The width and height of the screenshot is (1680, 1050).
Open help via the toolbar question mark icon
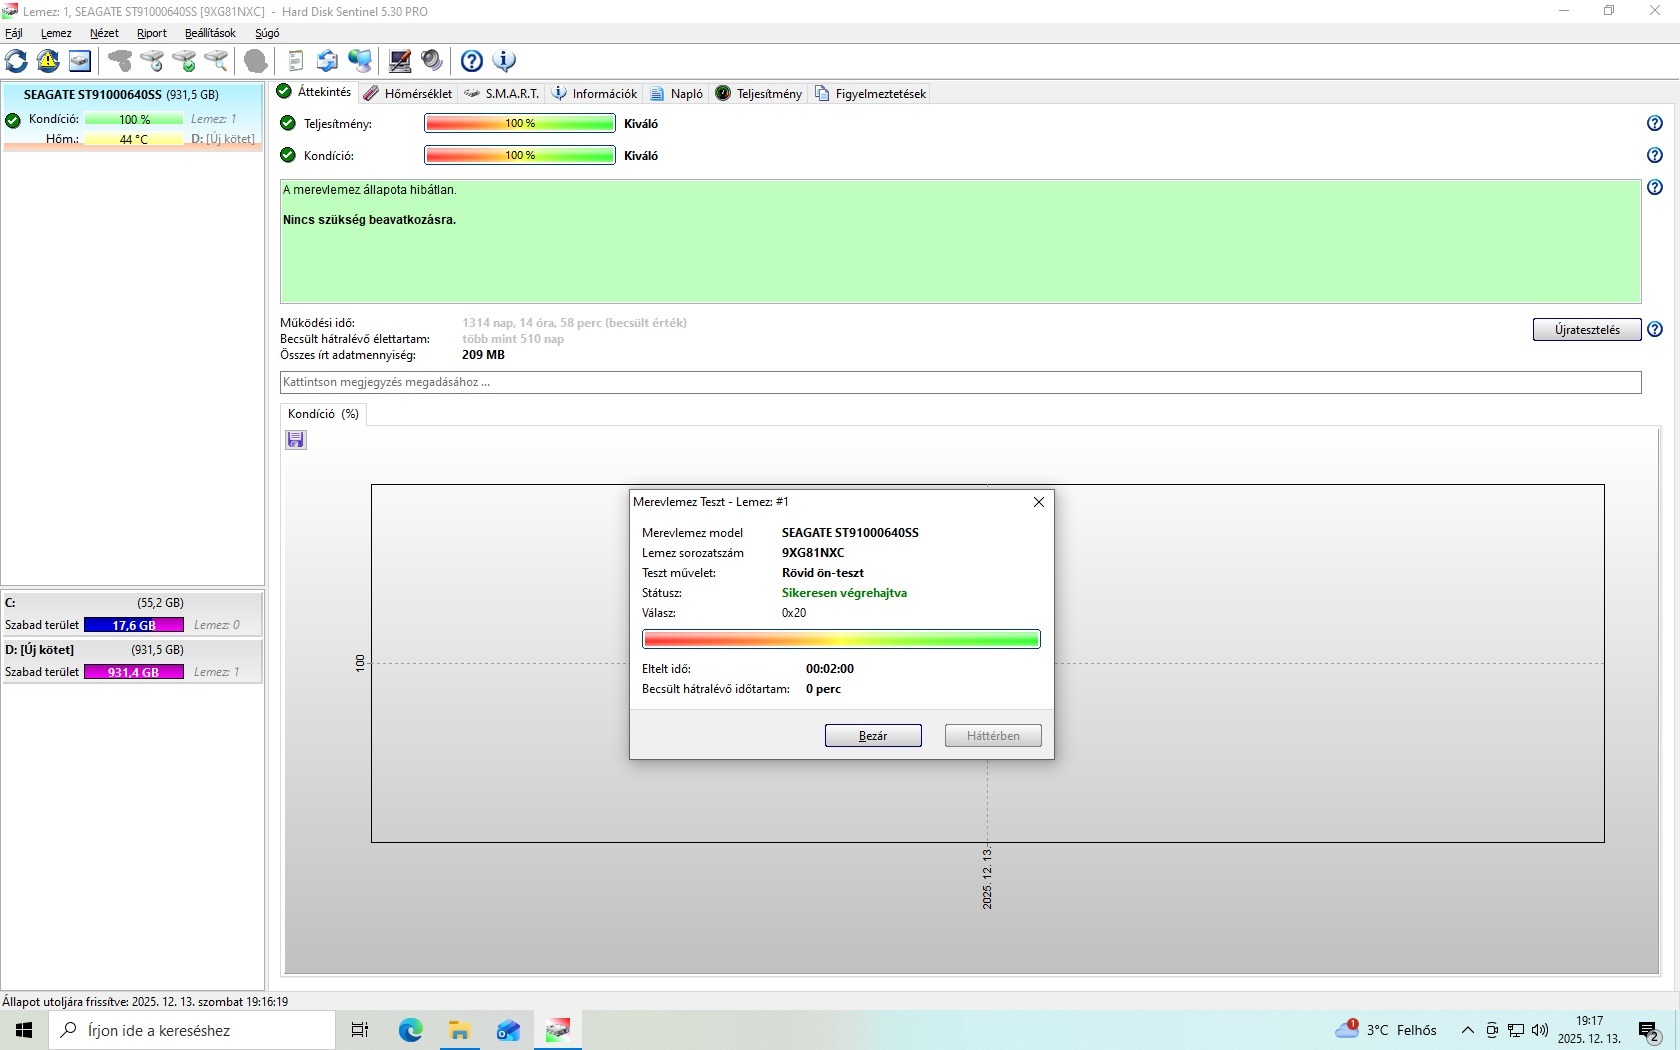472,61
